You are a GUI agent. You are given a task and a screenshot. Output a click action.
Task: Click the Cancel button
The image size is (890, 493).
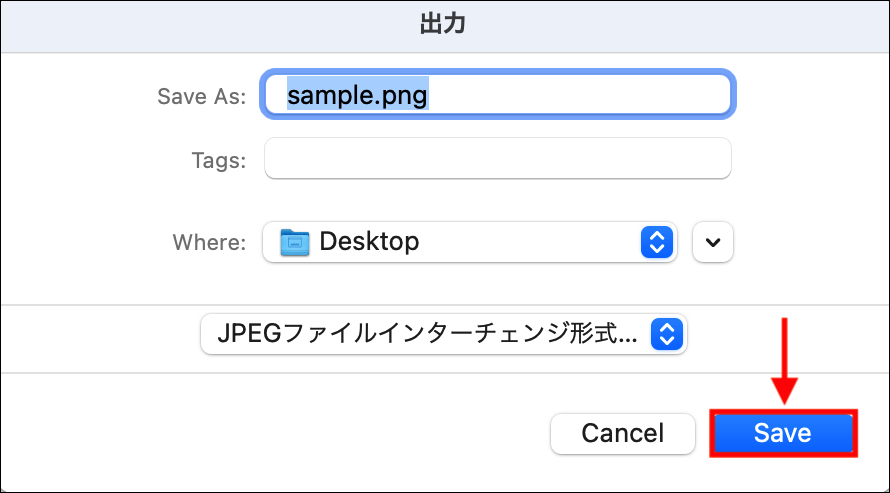pos(623,433)
